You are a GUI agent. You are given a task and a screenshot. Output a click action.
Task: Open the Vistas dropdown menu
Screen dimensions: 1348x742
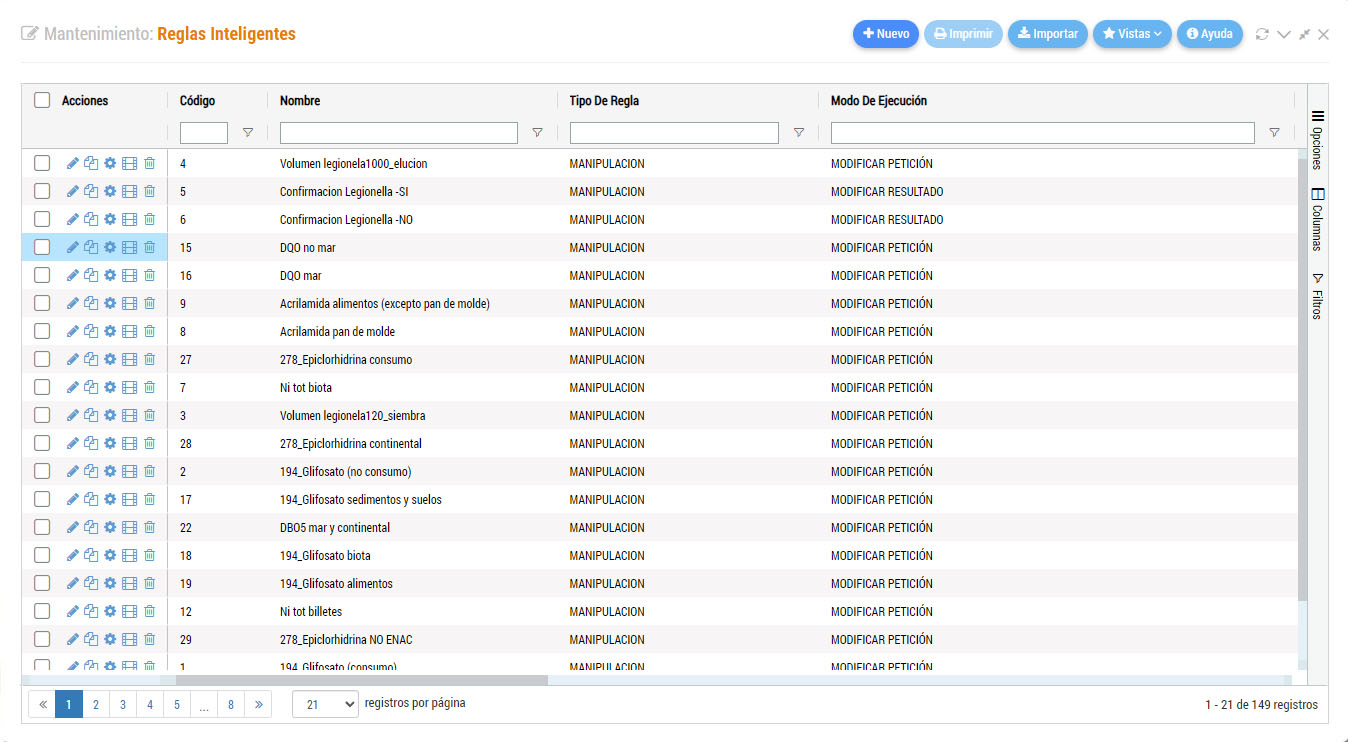point(1132,34)
